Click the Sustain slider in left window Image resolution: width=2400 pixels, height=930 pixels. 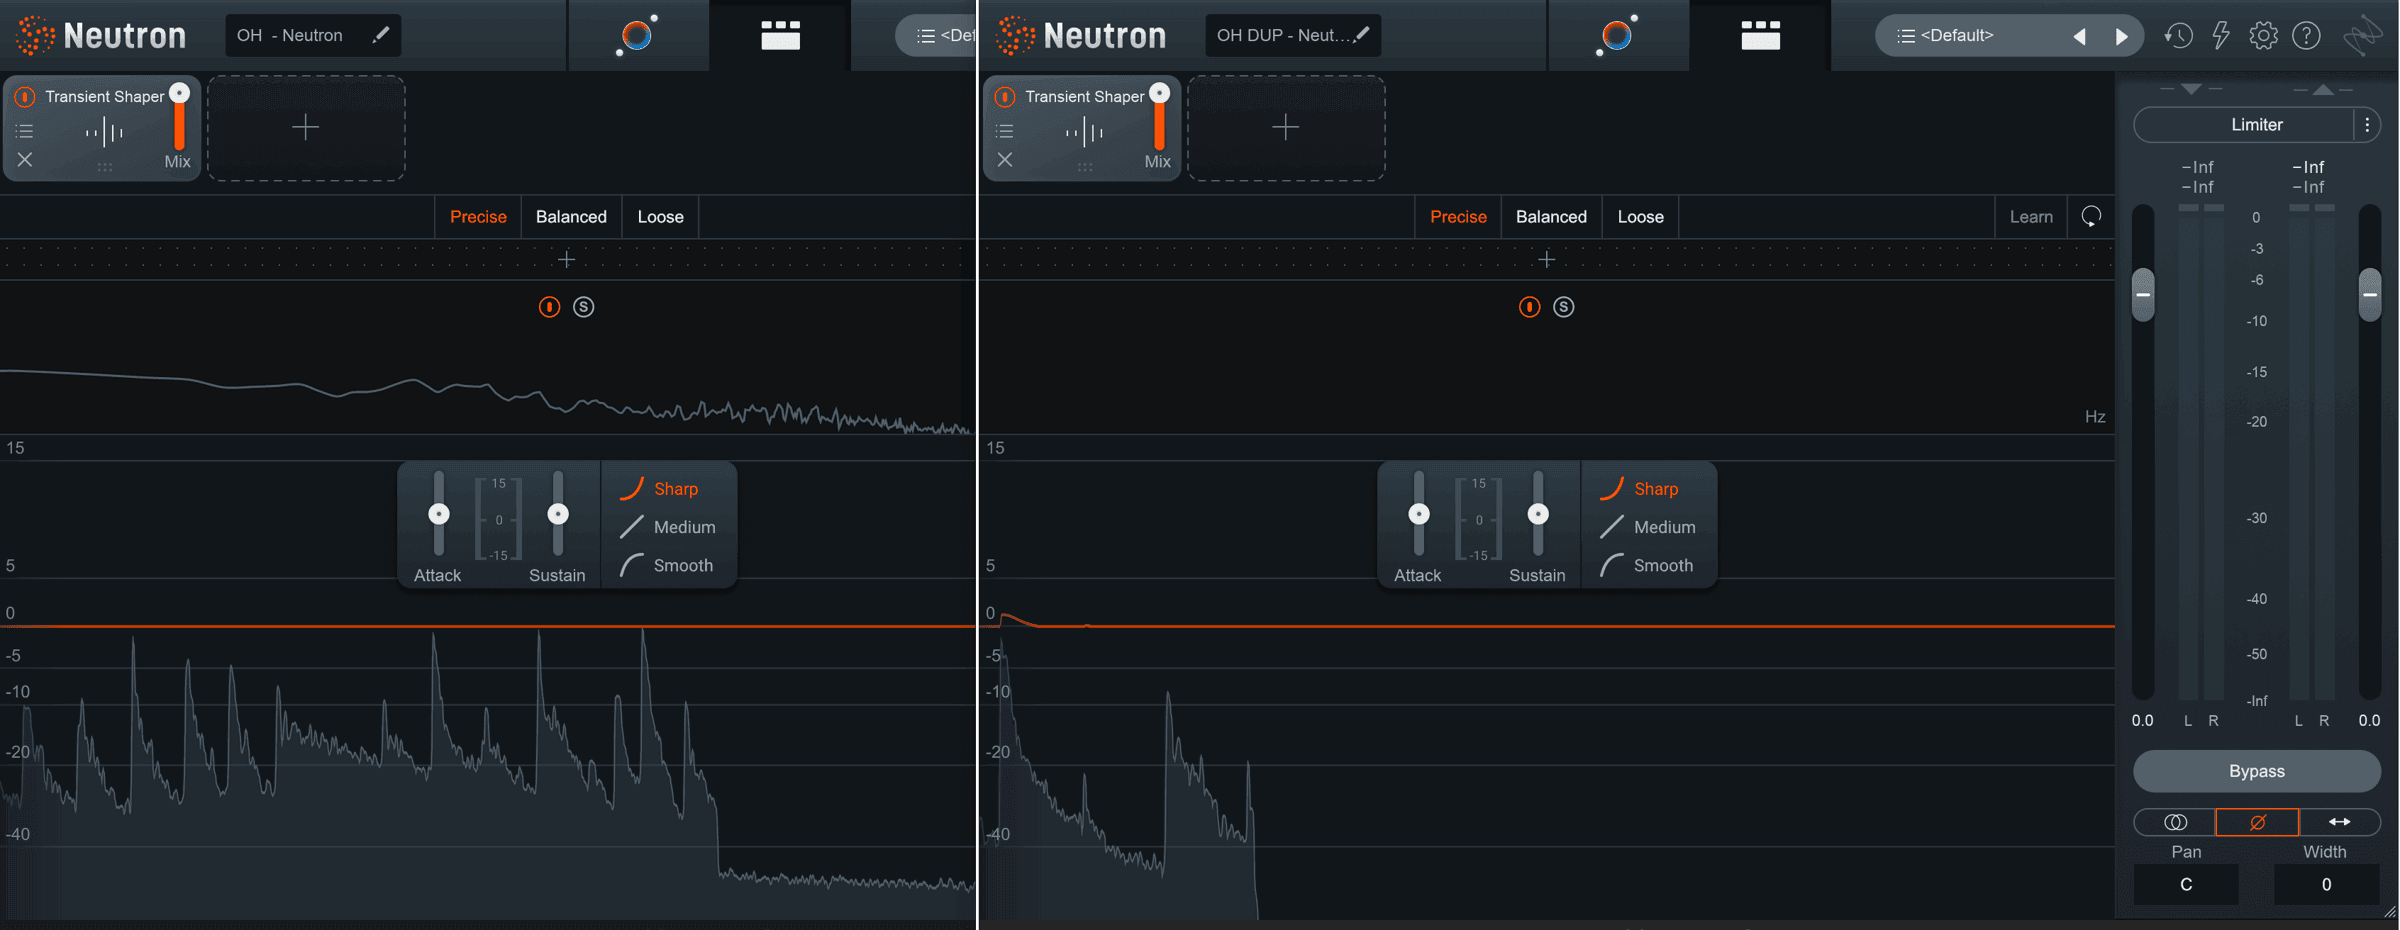point(558,514)
